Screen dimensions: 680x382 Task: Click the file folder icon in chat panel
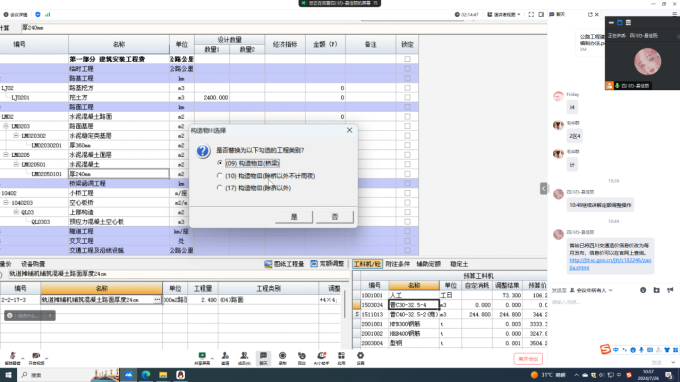tap(657, 290)
